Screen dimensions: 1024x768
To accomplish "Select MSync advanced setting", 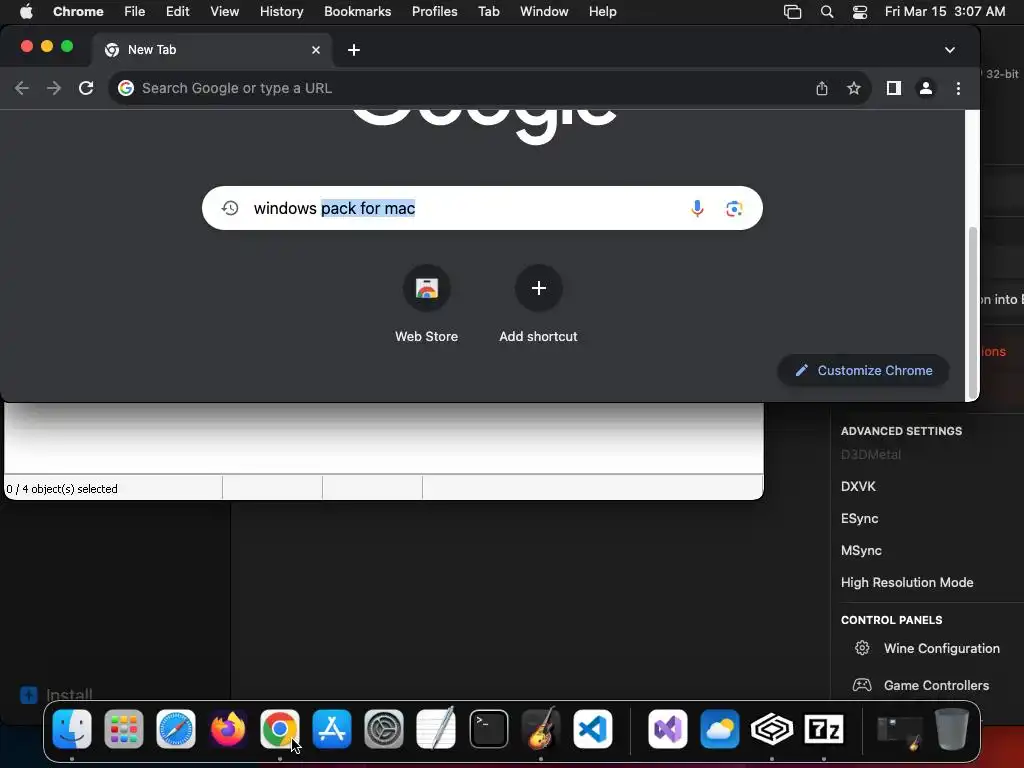I will coord(861,551).
